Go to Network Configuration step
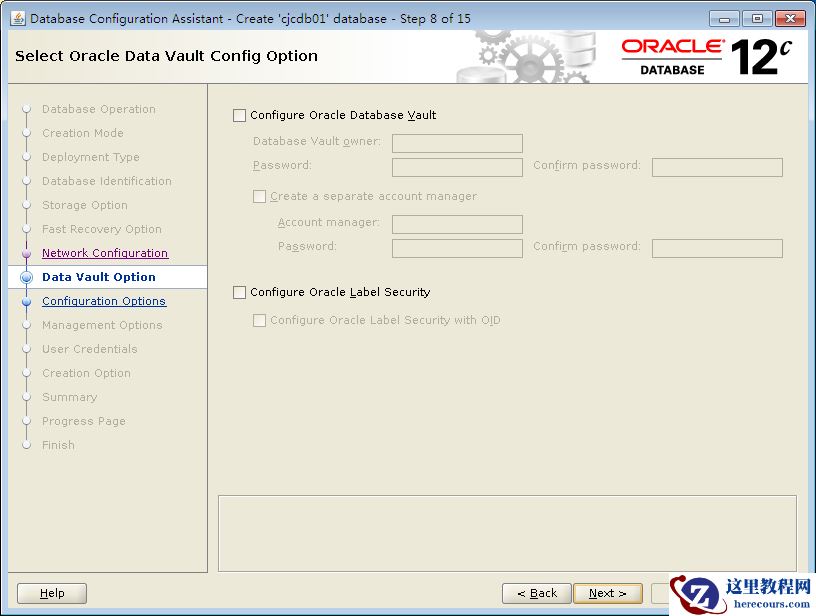The image size is (816, 616). pos(105,253)
